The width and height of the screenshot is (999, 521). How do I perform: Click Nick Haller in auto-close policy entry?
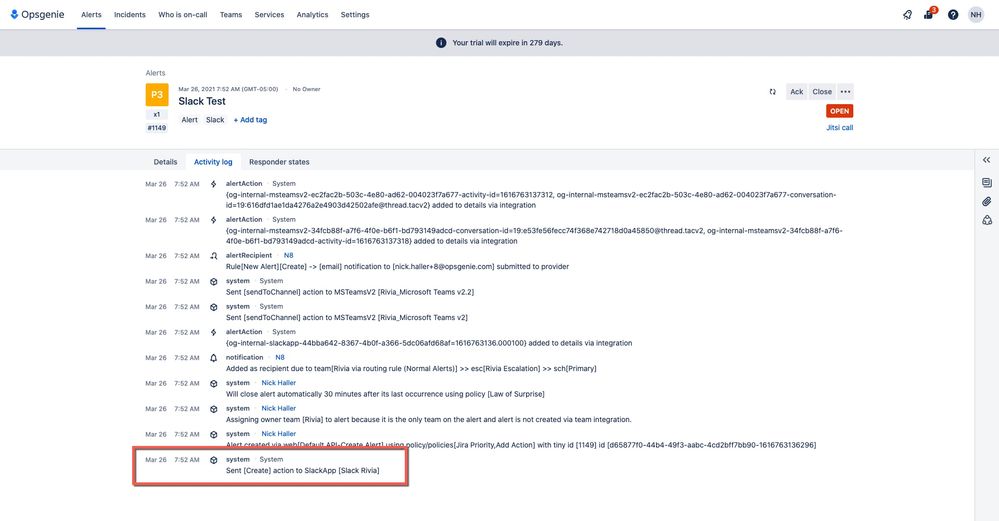[278, 383]
